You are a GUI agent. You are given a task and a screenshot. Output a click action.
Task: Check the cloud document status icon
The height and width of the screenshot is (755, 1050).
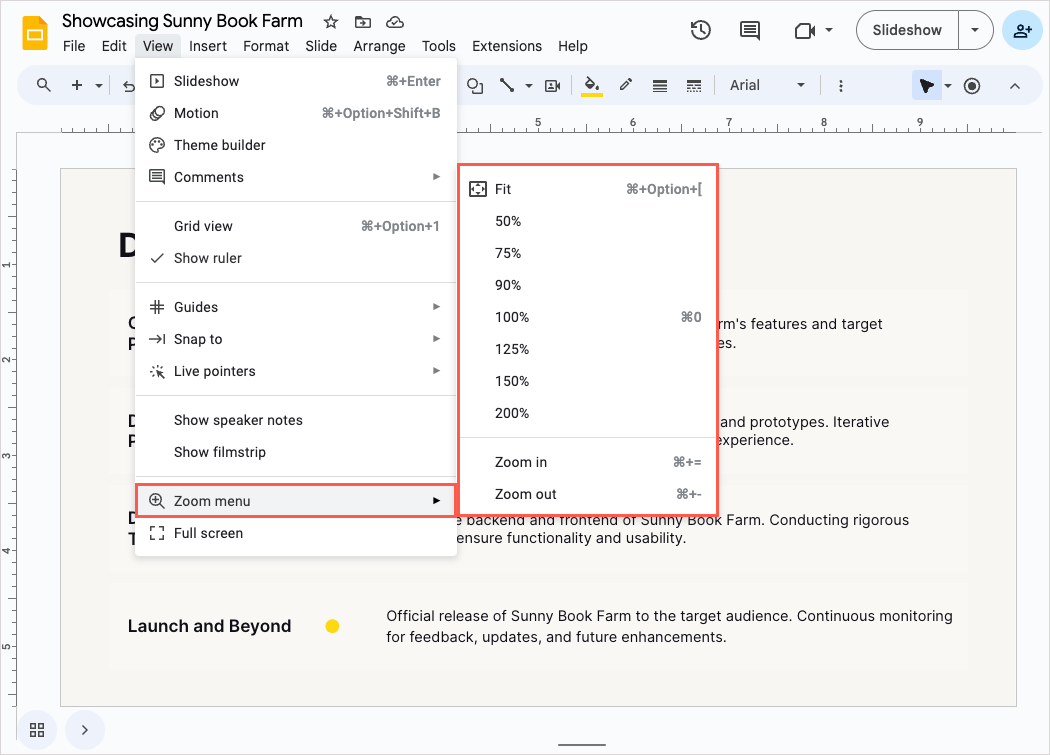click(395, 22)
